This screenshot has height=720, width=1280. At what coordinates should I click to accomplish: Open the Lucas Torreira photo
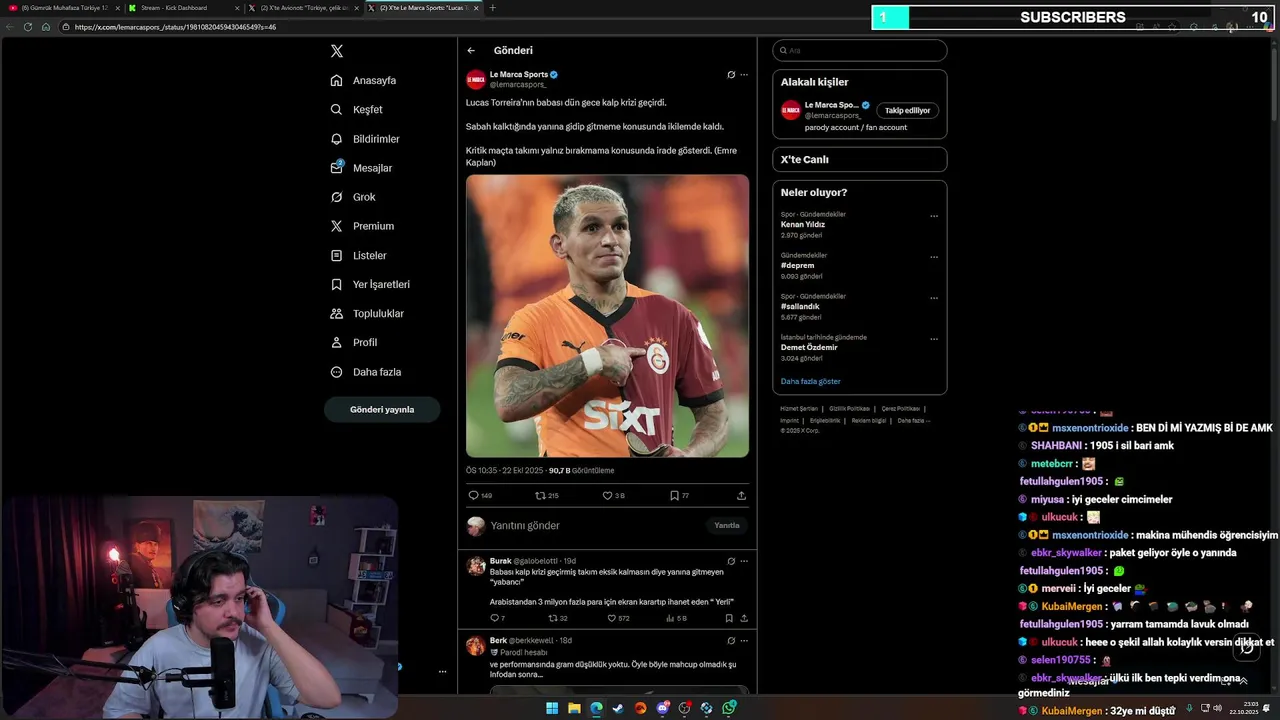607,316
